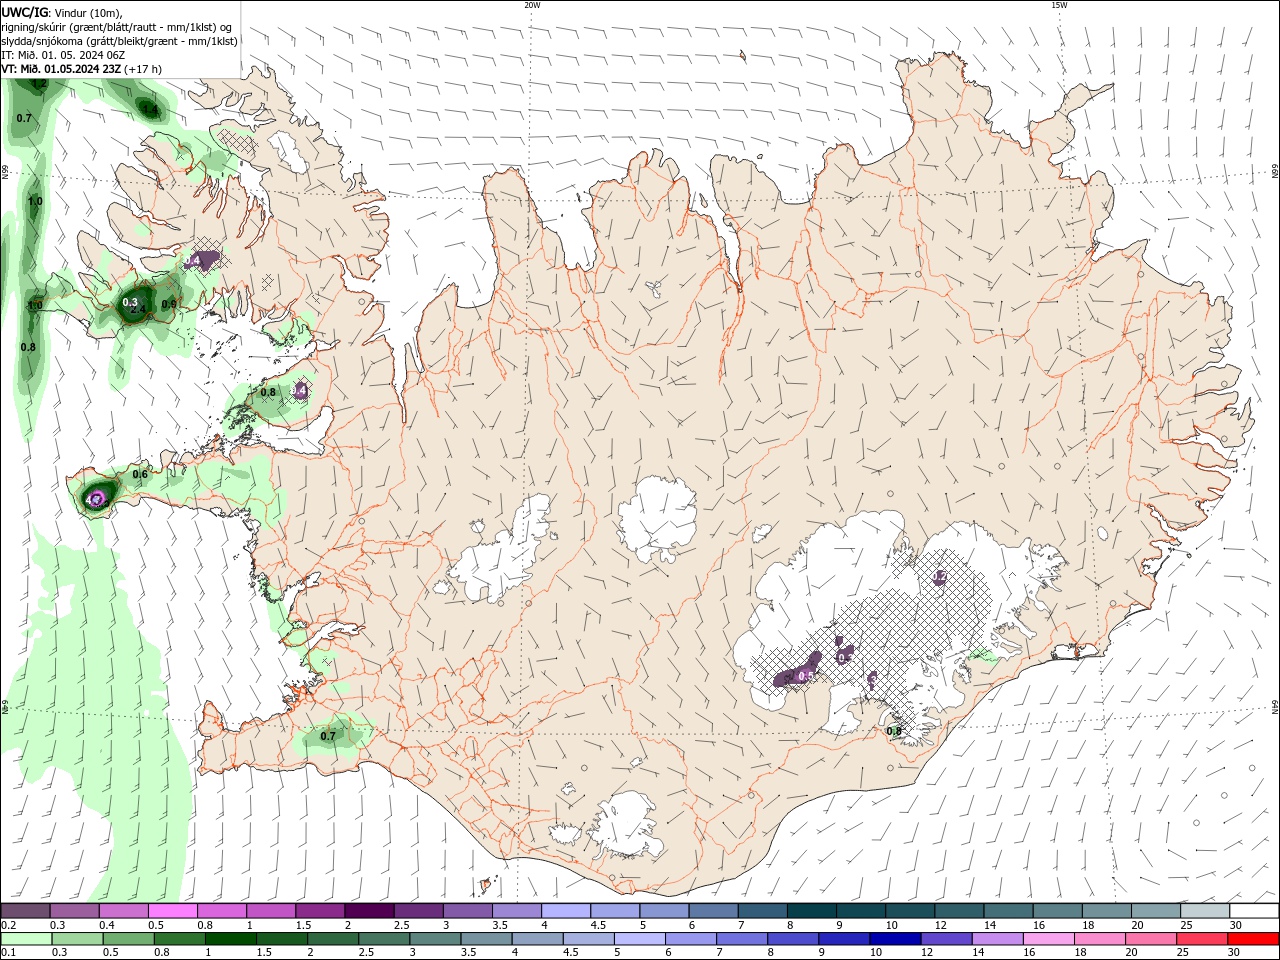Image resolution: width=1280 pixels, height=960 pixels.
Task: Click the 15W longitude label
Action: tap(1059, 5)
